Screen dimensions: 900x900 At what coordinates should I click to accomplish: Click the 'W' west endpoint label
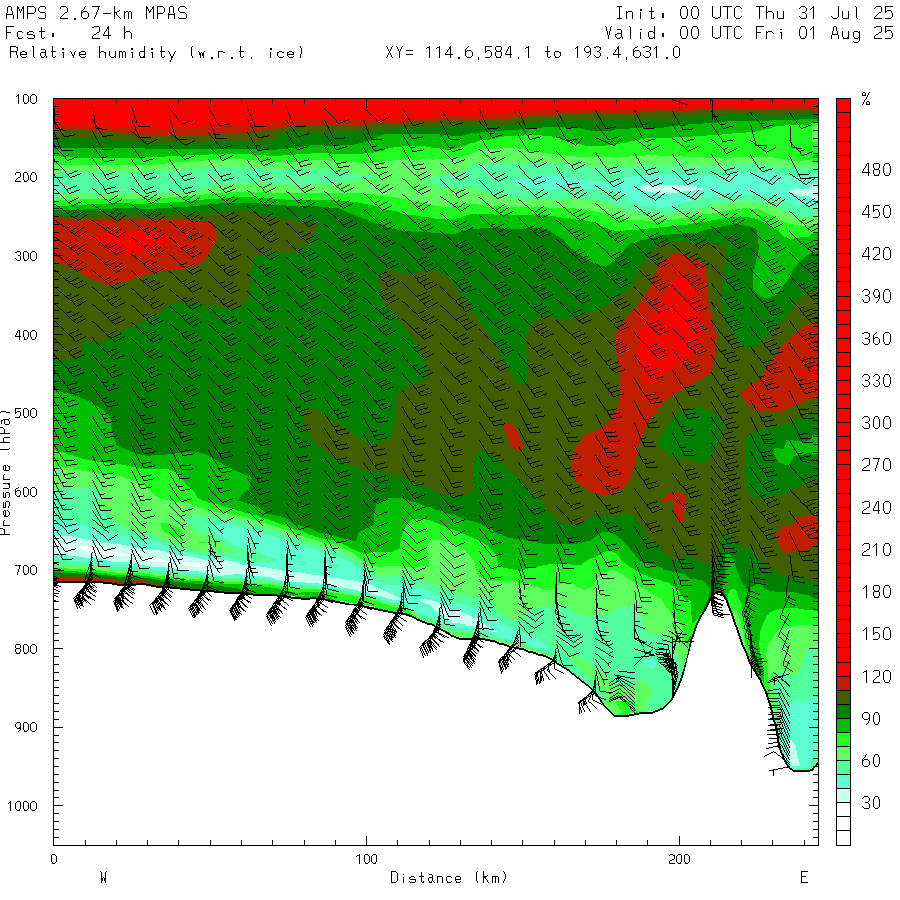103,878
